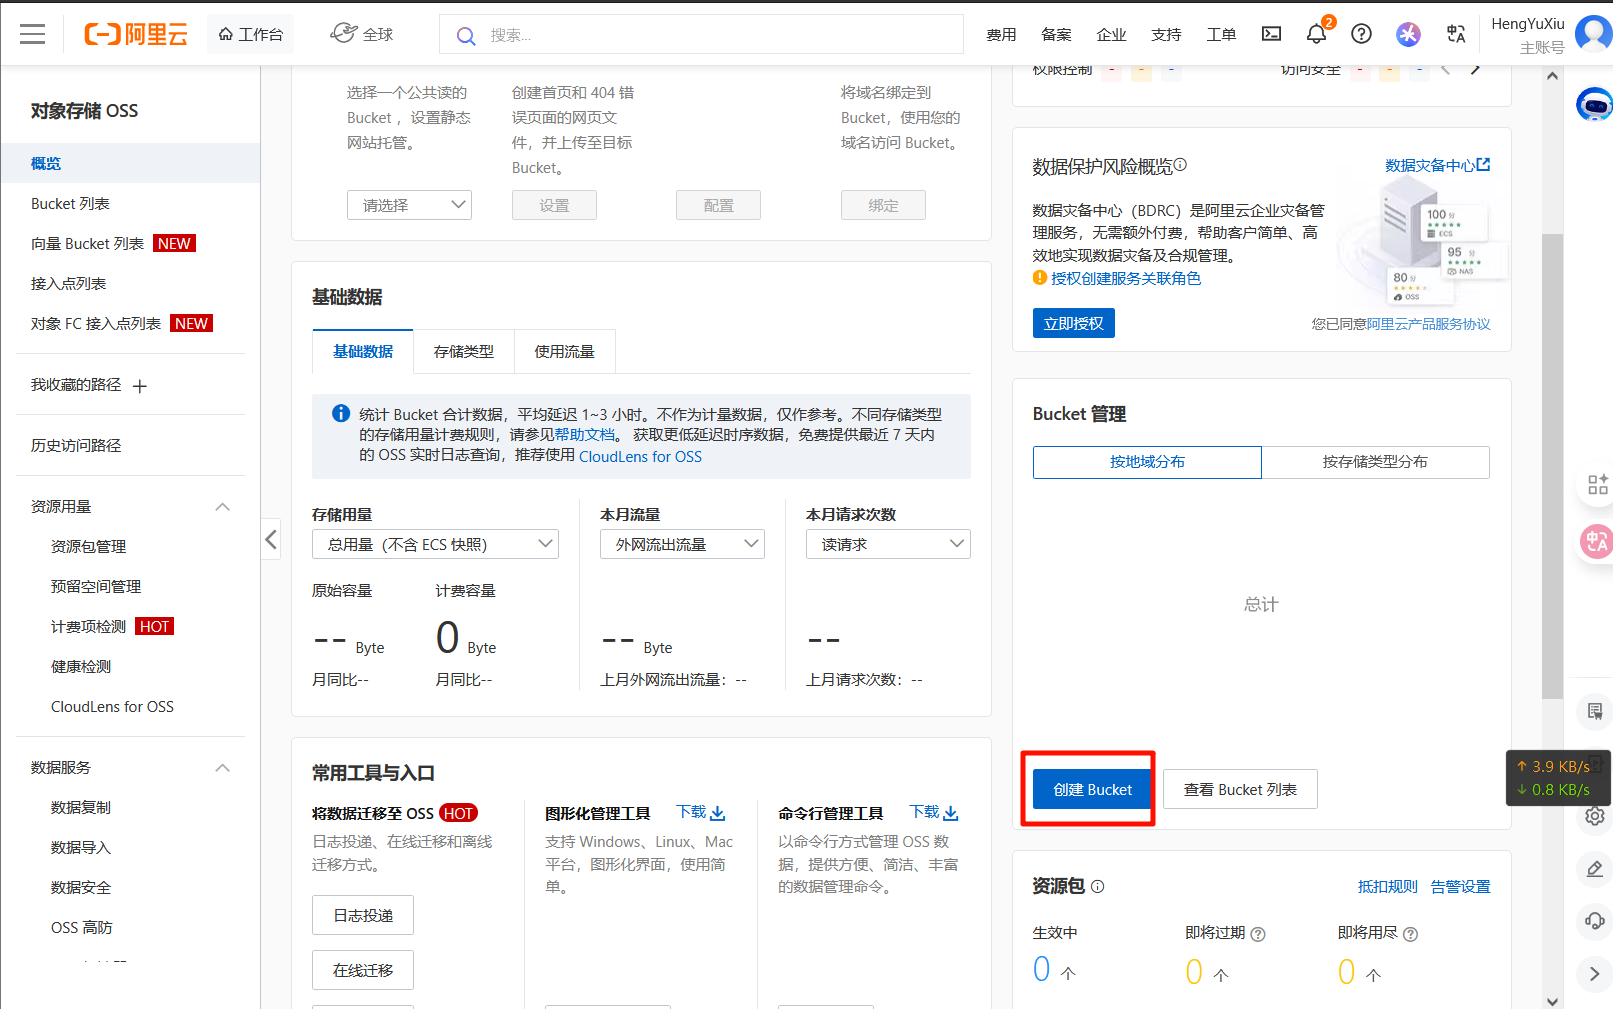Open the AI assistant star icon
1613x1009 pixels.
click(1408, 34)
